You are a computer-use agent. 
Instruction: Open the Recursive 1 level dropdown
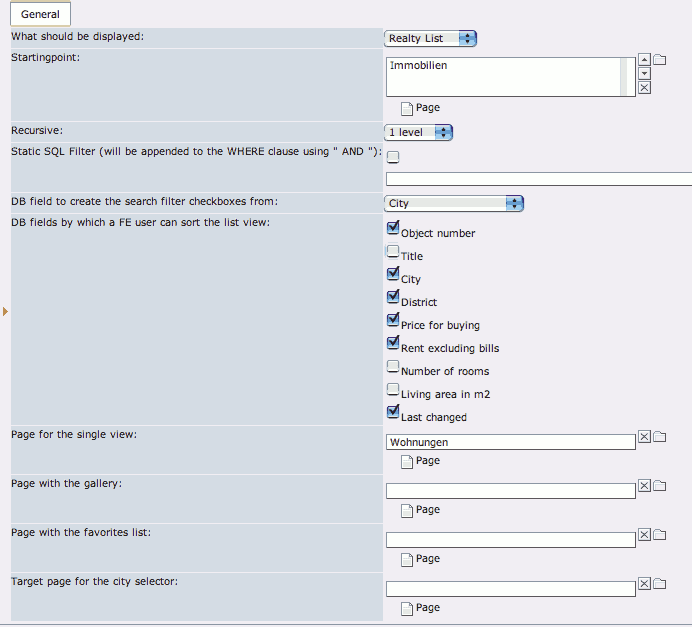point(418,132)
